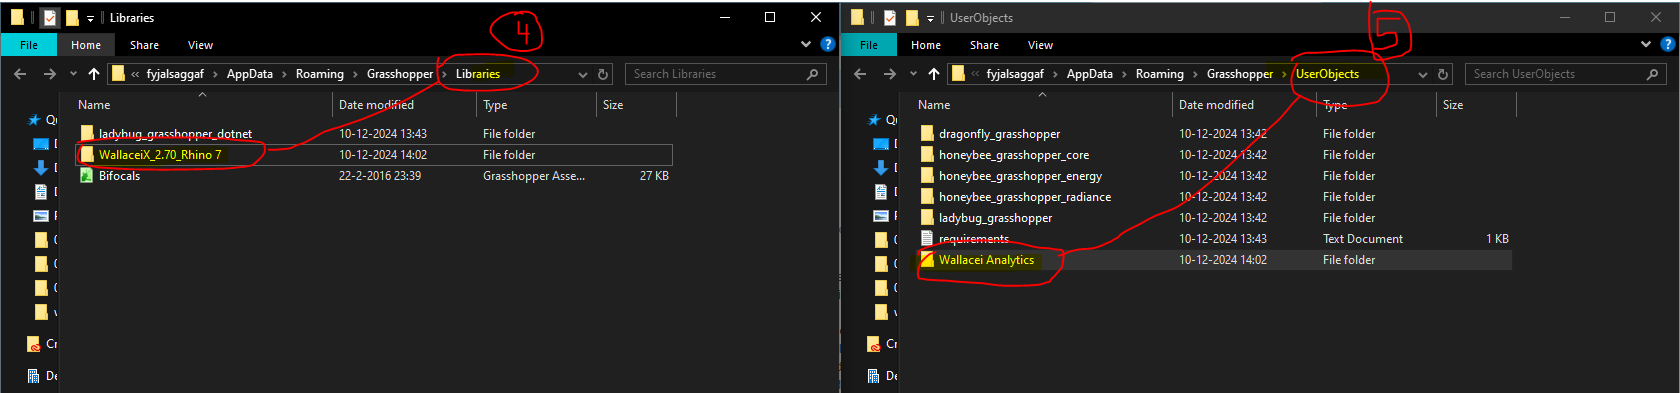Open Quick Access Toolbar dropdown in UserObjects title bar
1680x393 pixels.
point(930,18)
